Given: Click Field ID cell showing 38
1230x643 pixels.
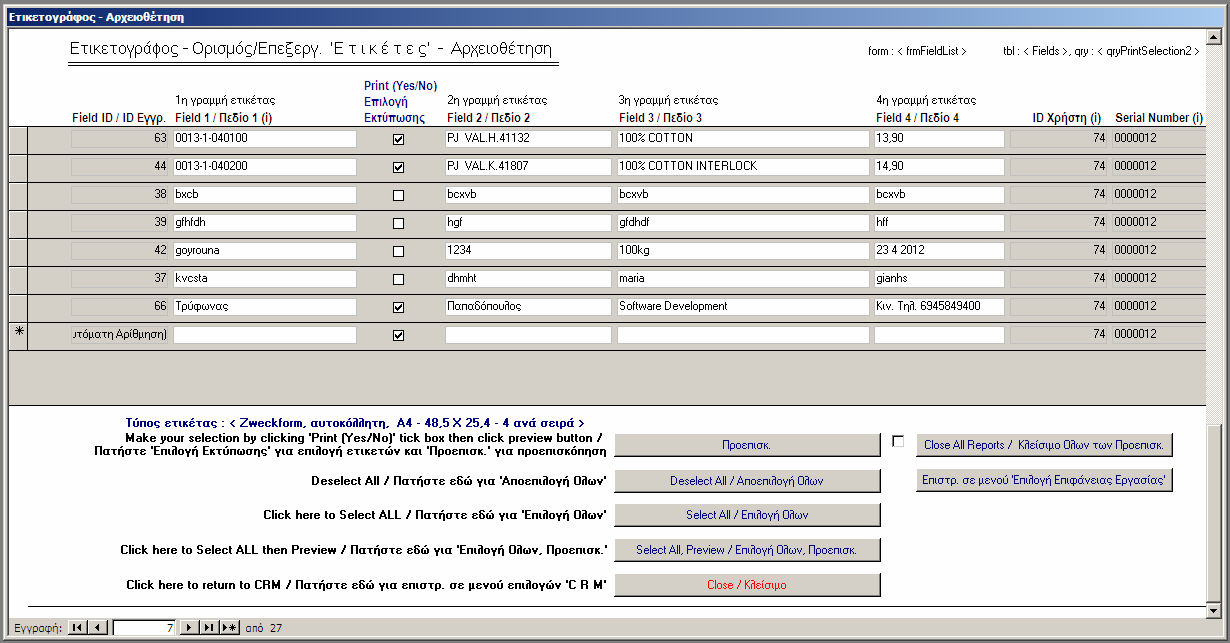Looking at the screenshot, I should [119, 195].
